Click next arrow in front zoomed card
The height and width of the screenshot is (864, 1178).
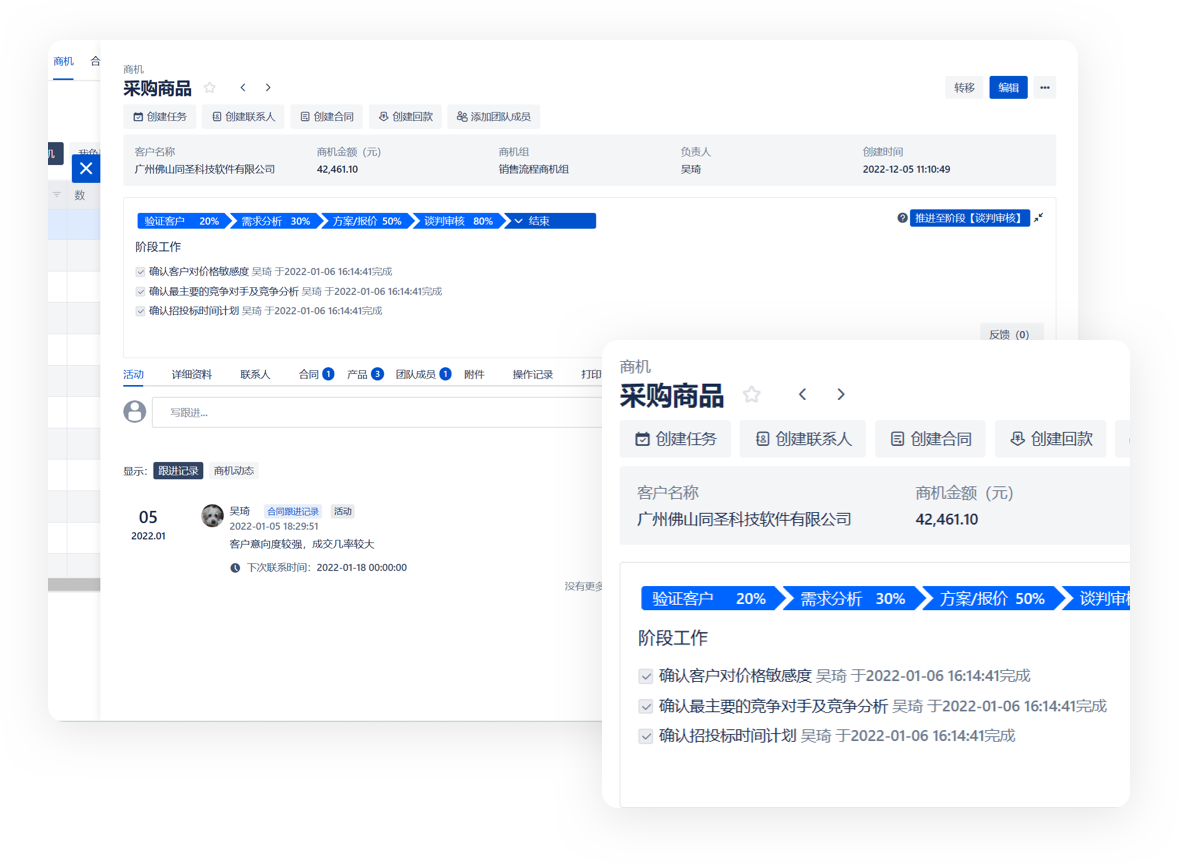tap(841, 394)
